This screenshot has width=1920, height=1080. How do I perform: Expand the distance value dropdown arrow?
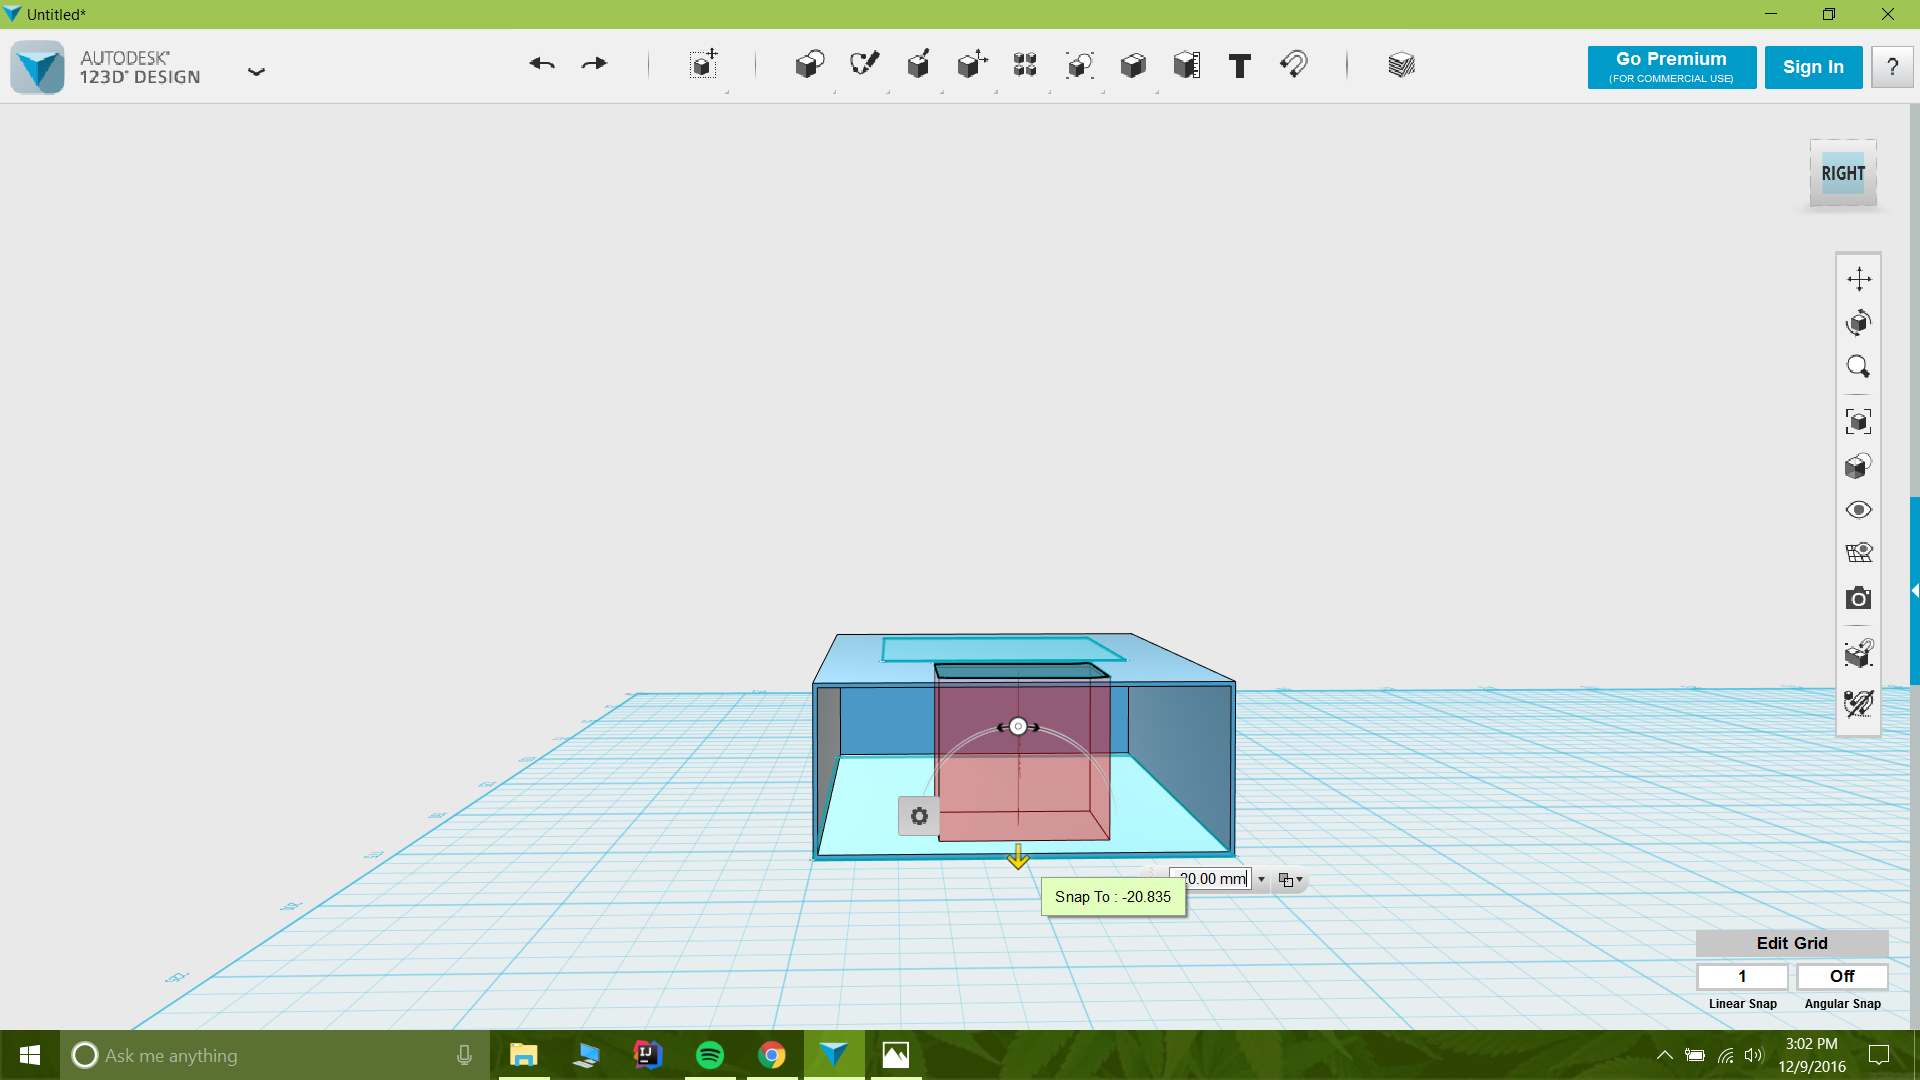click(x=1262, y=880)
